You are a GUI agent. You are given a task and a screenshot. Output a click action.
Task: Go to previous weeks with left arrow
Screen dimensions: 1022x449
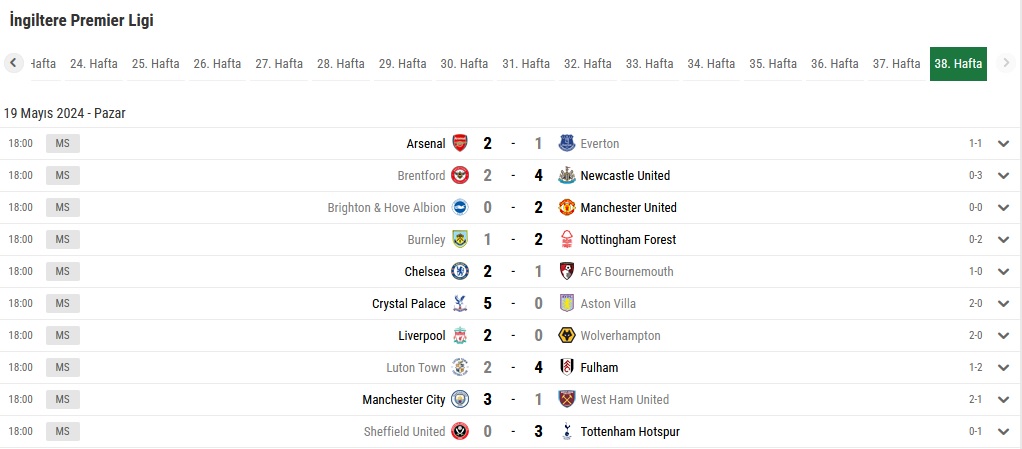pyautogui.click(x=13, y=63)
